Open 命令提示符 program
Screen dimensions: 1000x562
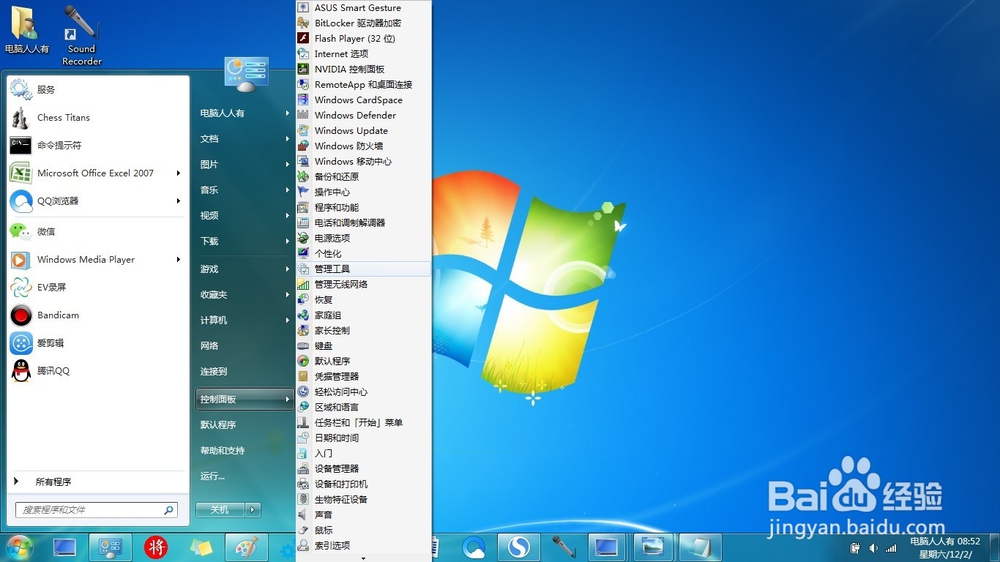pyautogui.click(x=98, y=145)
